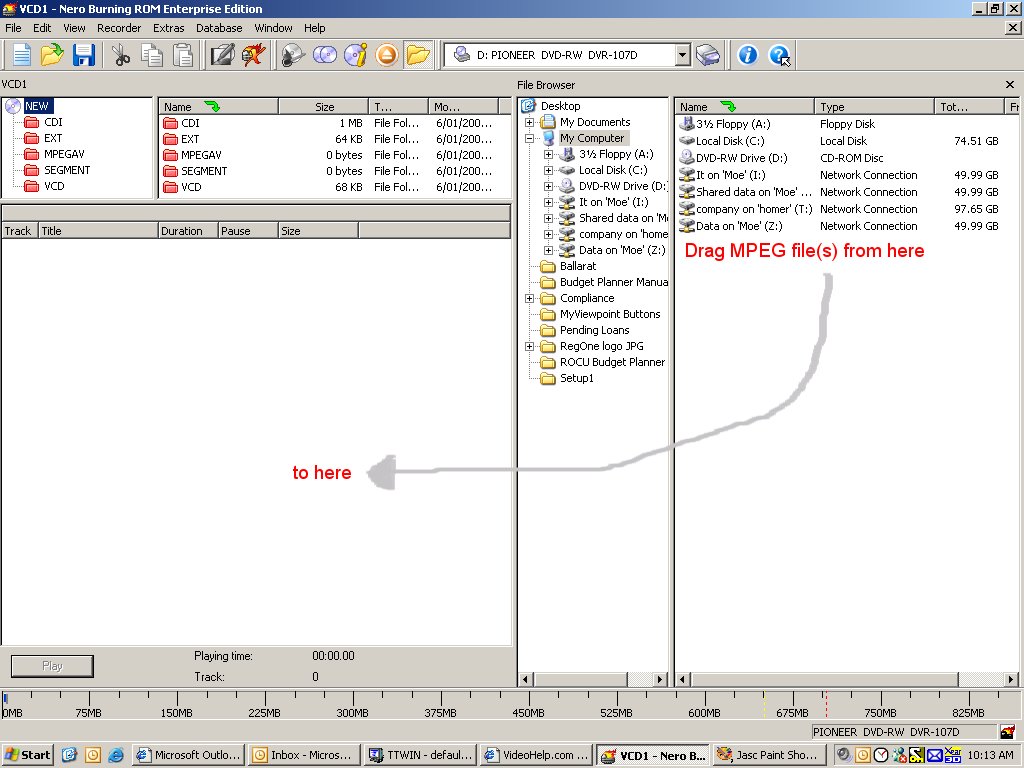
Task: Open the Edit menu
Action: [42, 28]
